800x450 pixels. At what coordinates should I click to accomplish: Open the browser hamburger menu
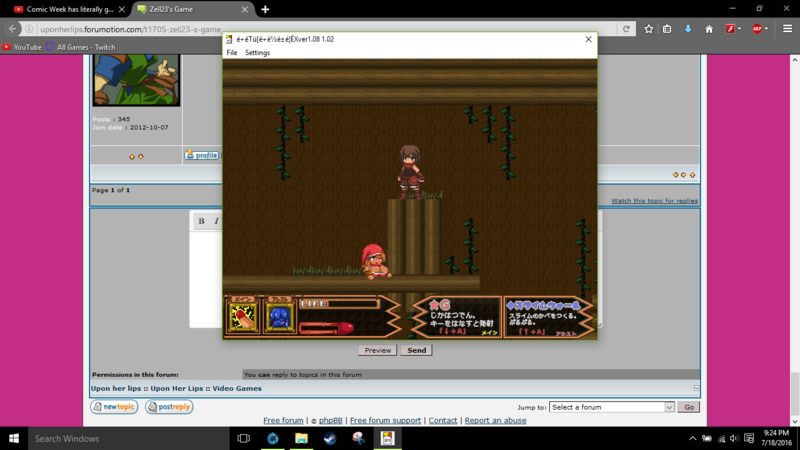pos(787,29)
